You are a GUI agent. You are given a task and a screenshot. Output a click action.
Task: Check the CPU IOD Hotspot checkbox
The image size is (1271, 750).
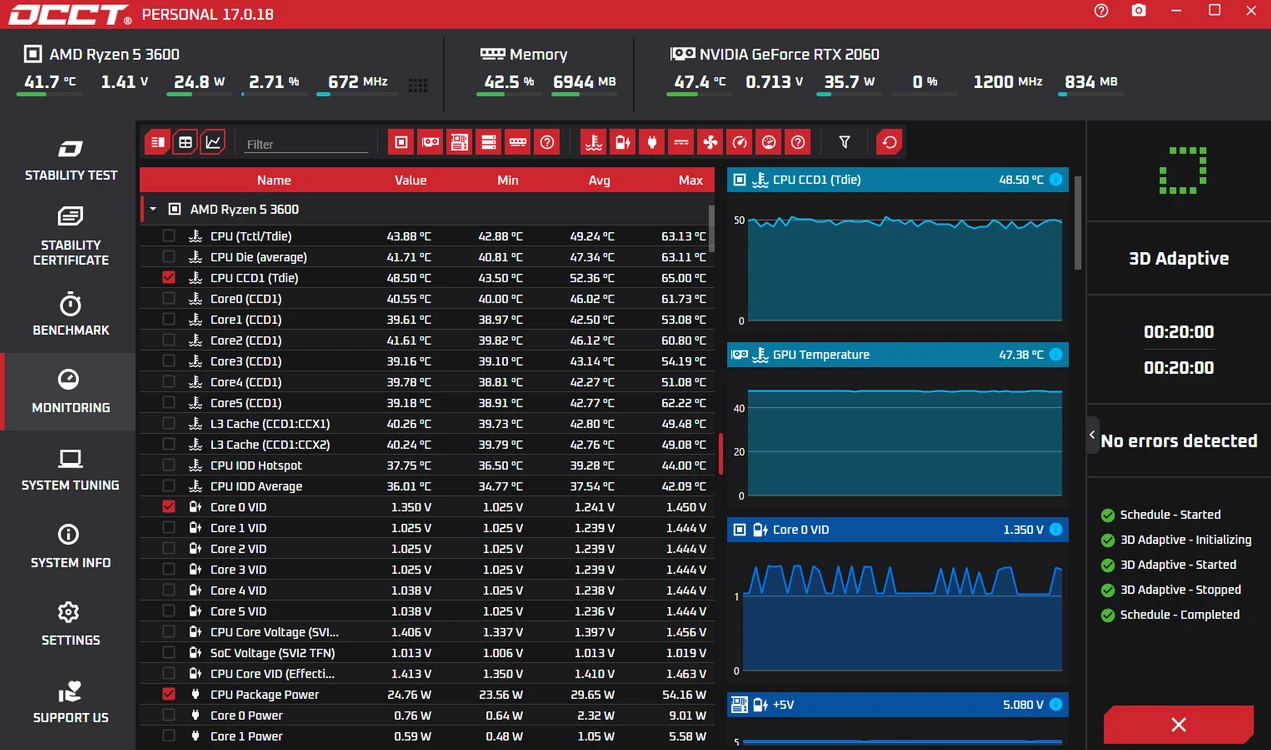pyautogui.click(x=168, y=465)
